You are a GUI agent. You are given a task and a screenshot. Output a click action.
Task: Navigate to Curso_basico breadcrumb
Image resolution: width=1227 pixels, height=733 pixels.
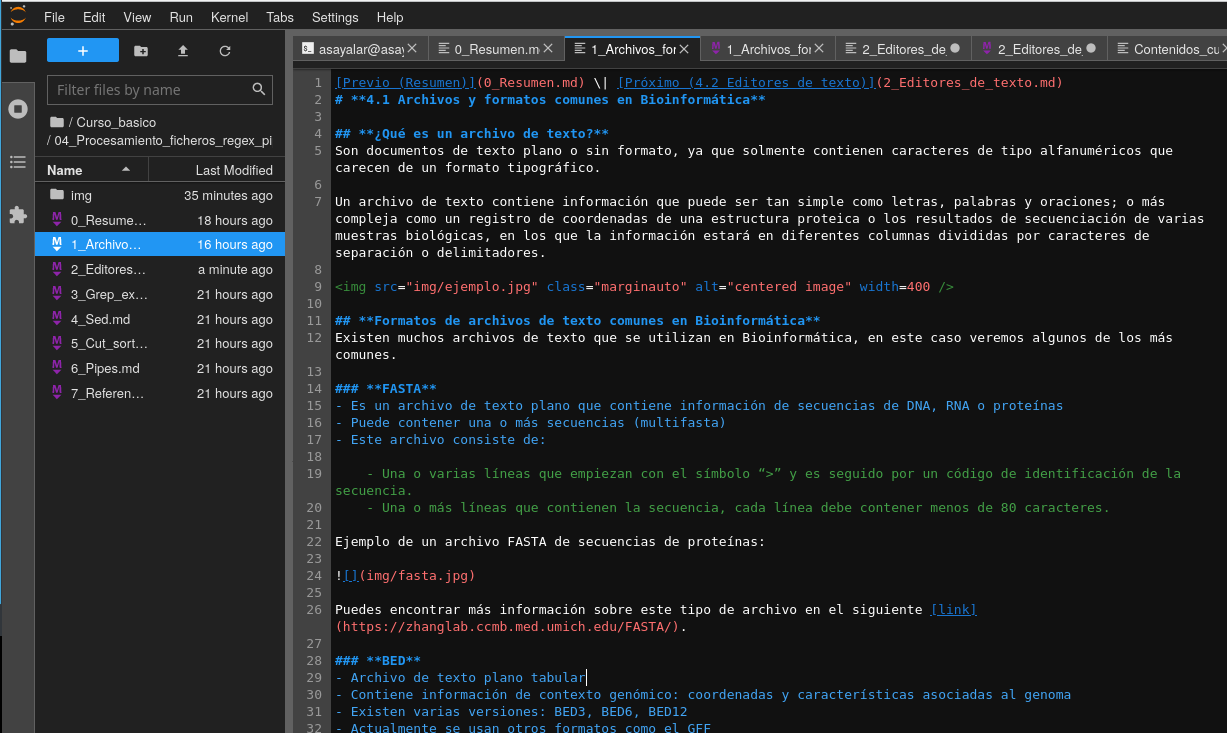coord(116,122)
